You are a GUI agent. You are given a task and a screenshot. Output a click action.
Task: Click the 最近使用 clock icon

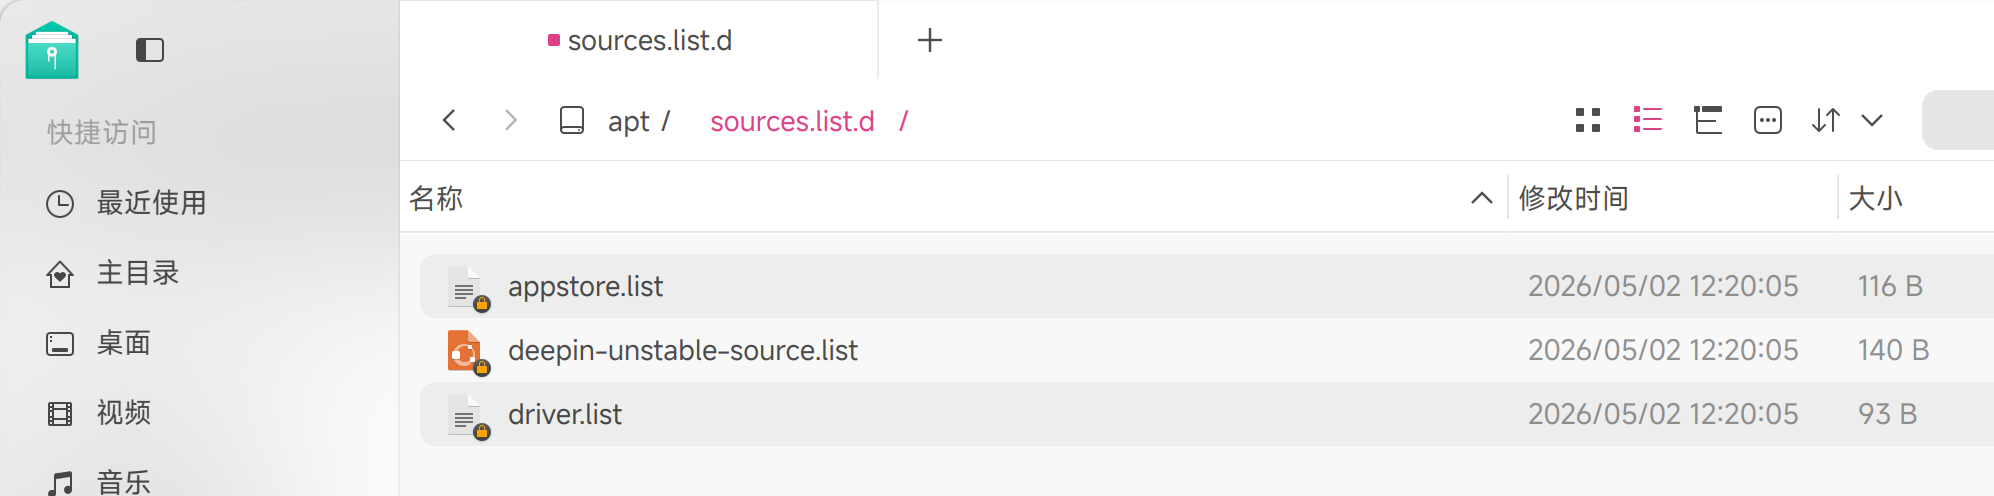[x=60, y=204]
